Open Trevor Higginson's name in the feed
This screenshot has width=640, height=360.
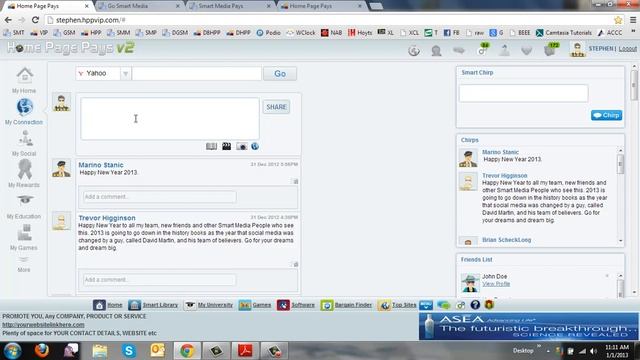107,218
